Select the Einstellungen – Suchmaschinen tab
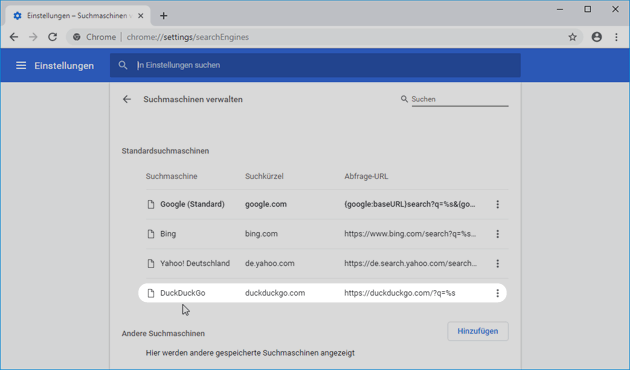 pyautogui.click(x=78, y=16)
